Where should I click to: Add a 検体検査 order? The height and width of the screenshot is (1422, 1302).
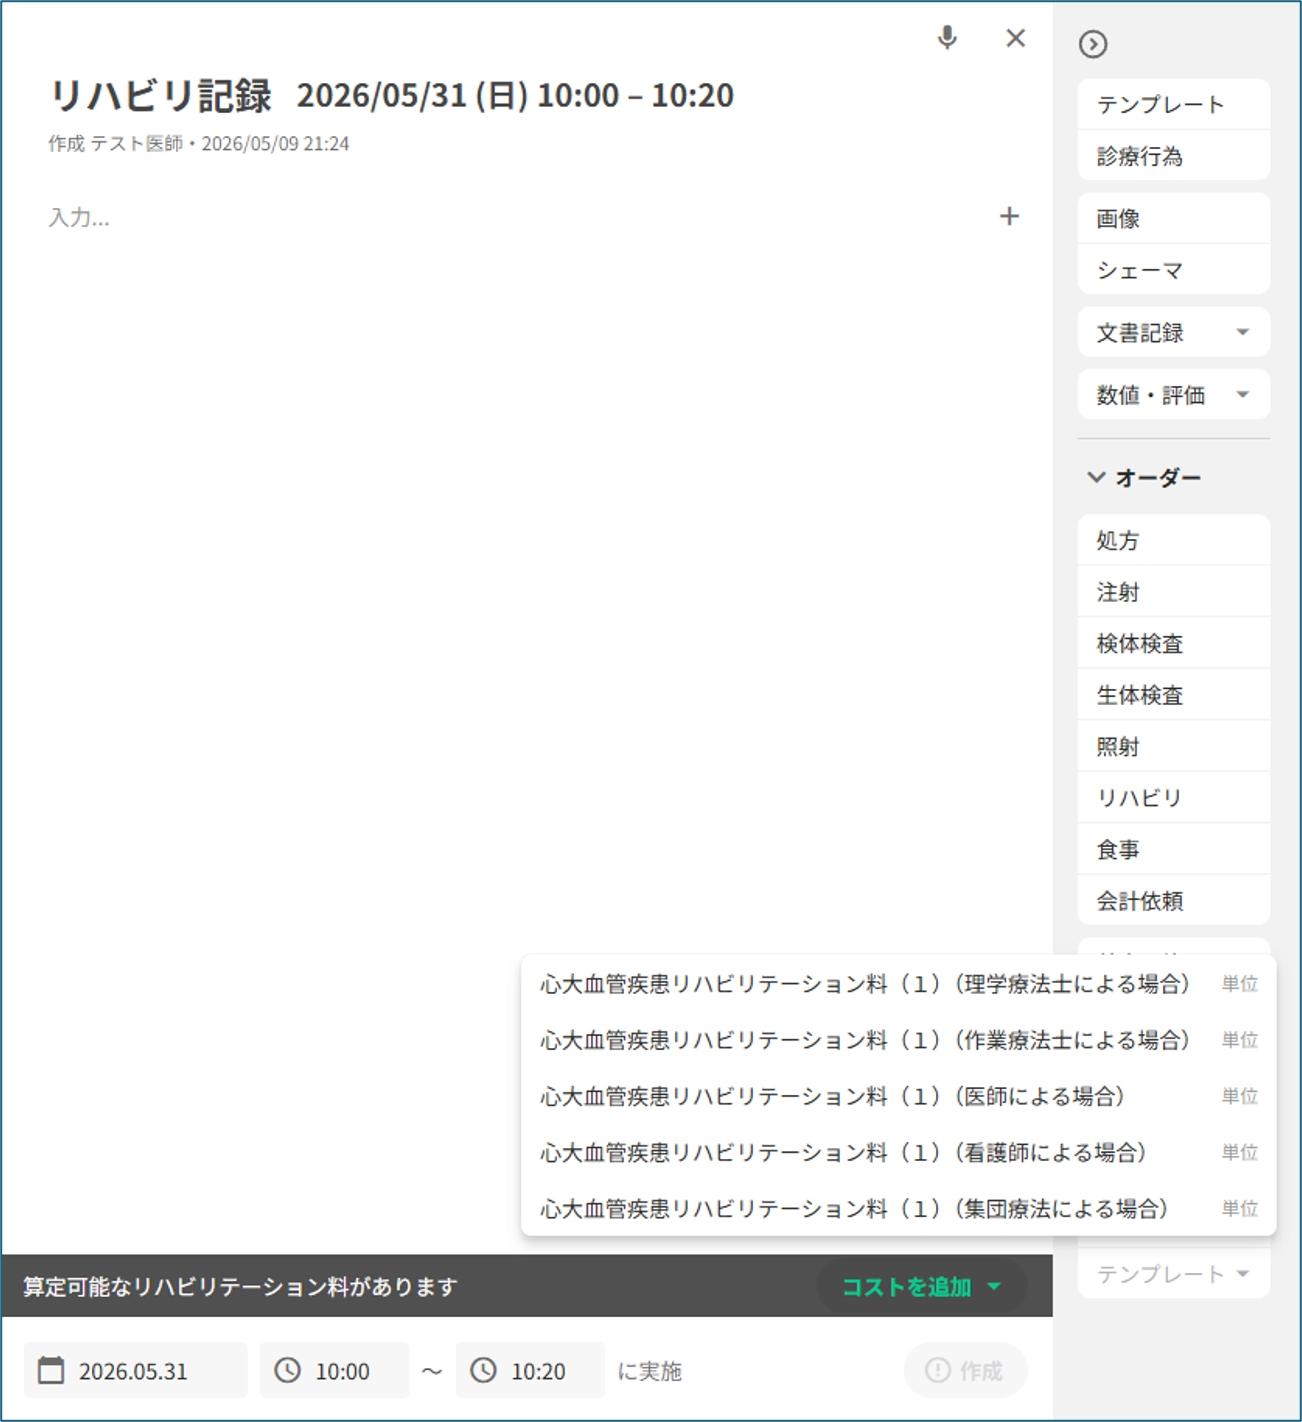click(x=1173, y=643)
